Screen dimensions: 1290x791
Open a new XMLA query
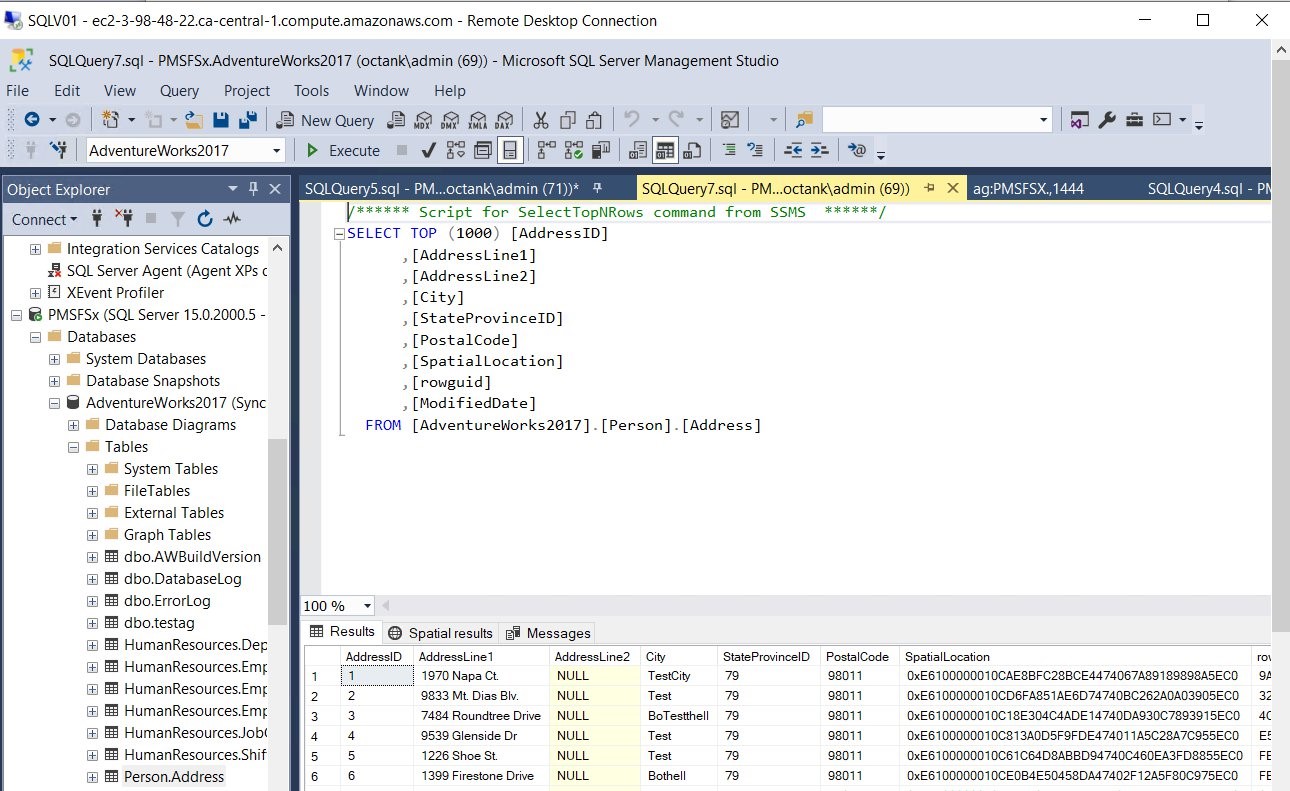tap(478, 120)
